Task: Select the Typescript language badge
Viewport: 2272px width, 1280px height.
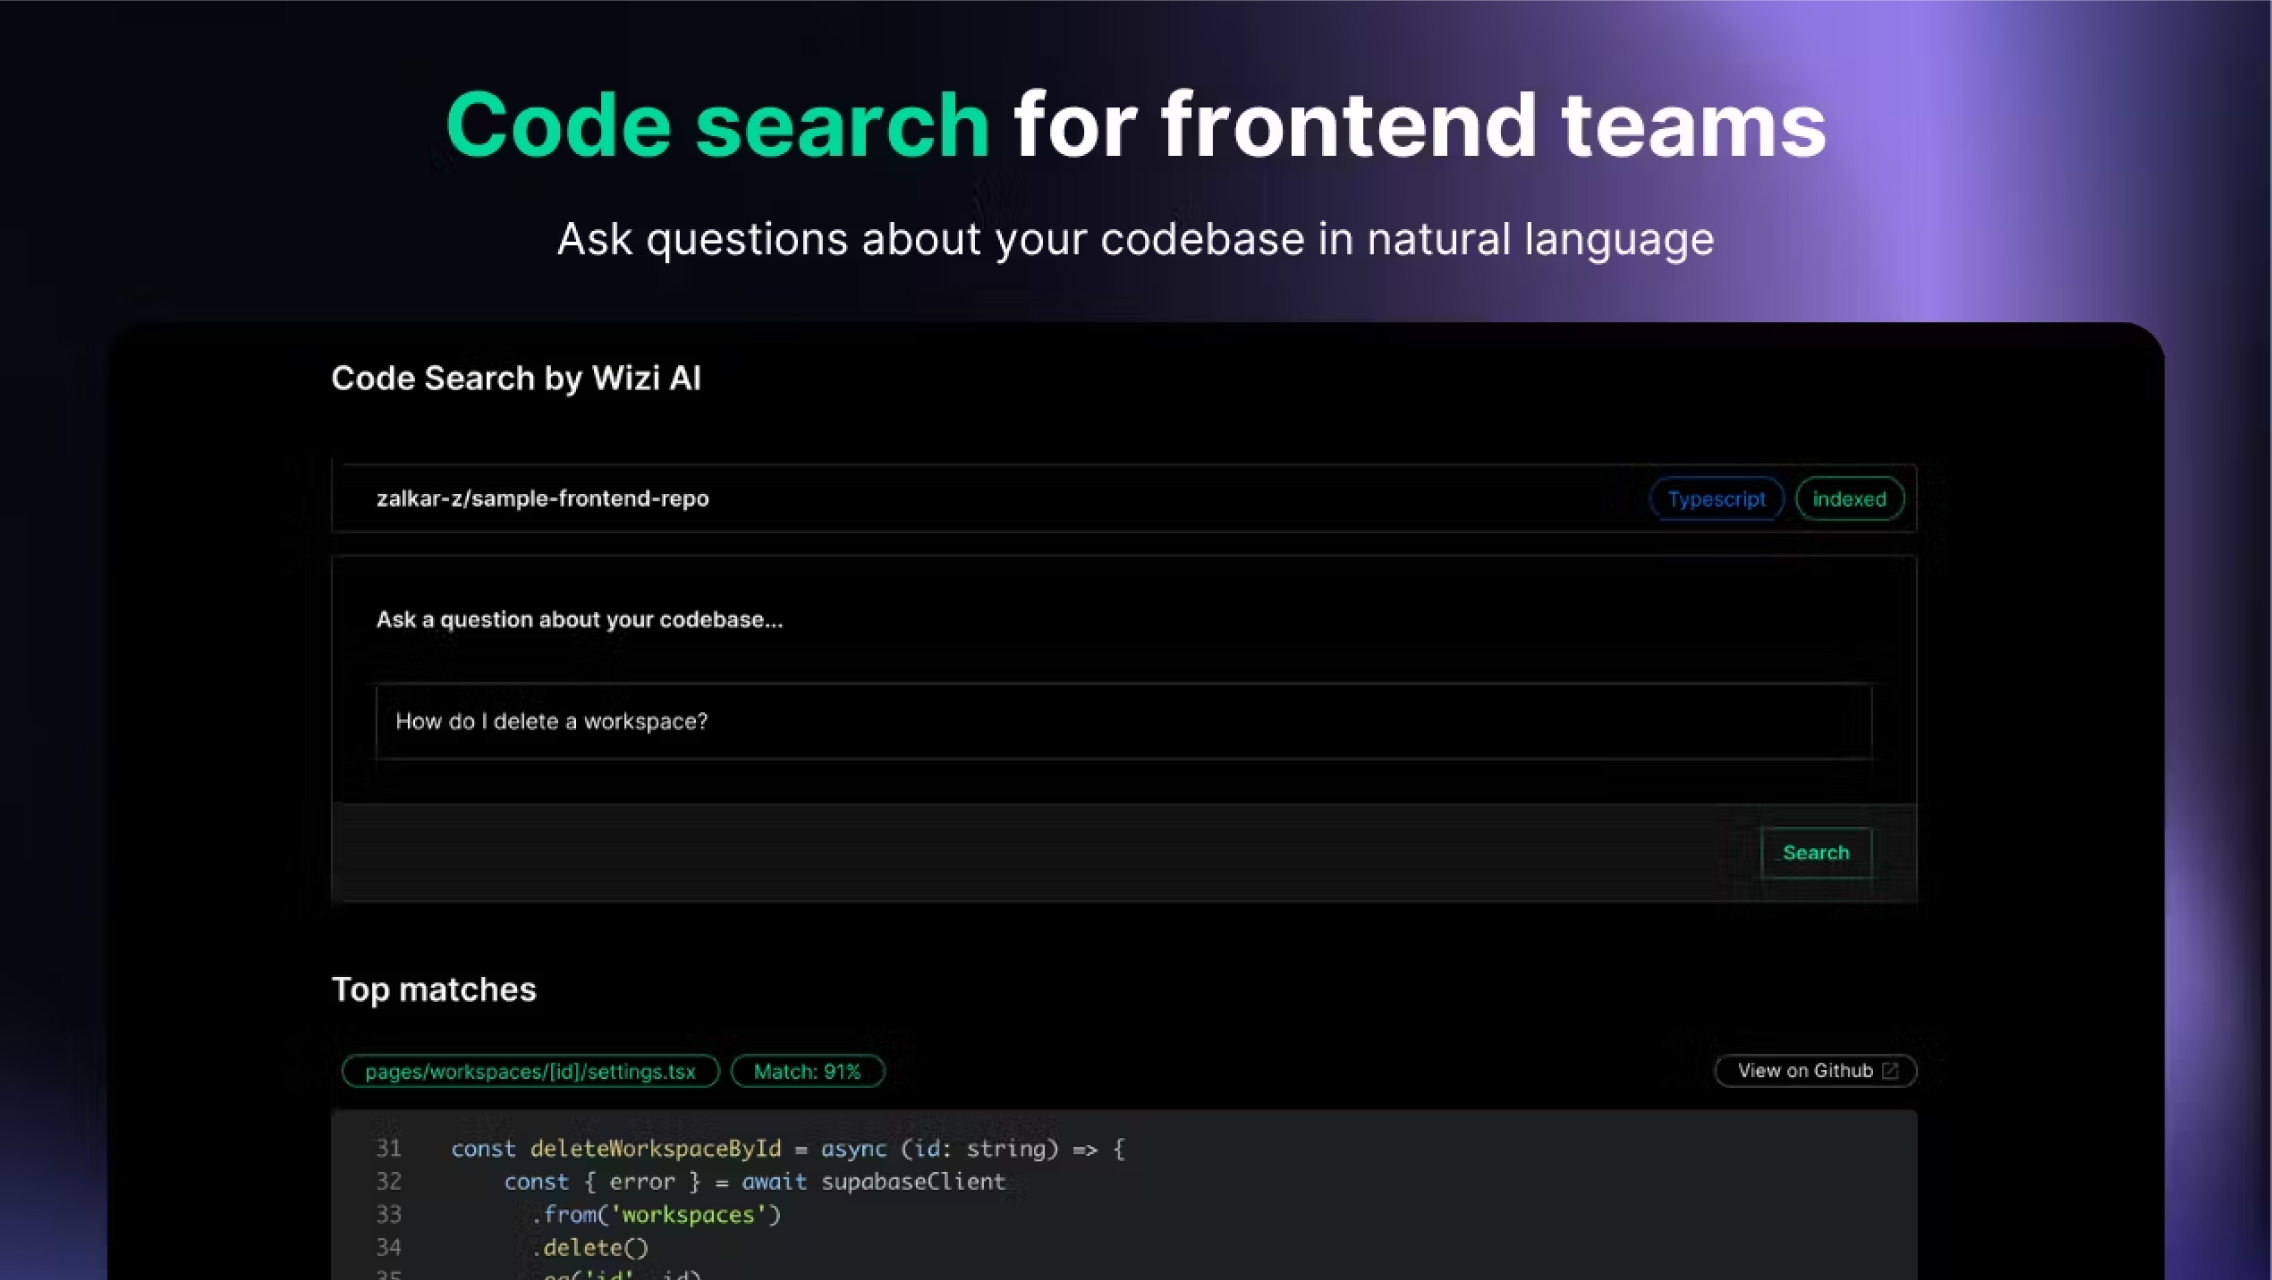Action: click(1715, 498)
